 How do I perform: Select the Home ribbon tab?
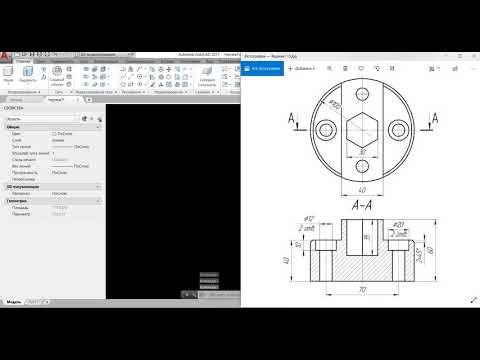(23, 61)
